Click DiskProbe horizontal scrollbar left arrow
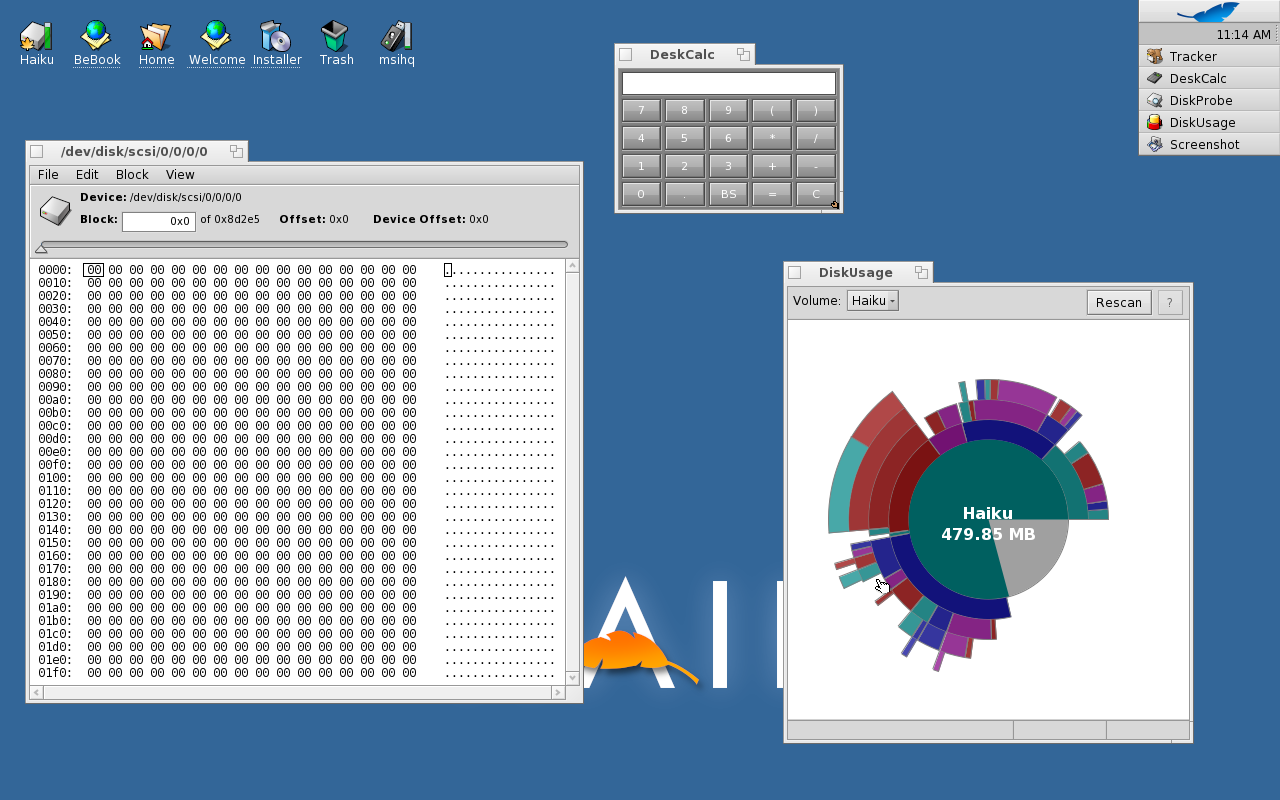 (37, 692)
